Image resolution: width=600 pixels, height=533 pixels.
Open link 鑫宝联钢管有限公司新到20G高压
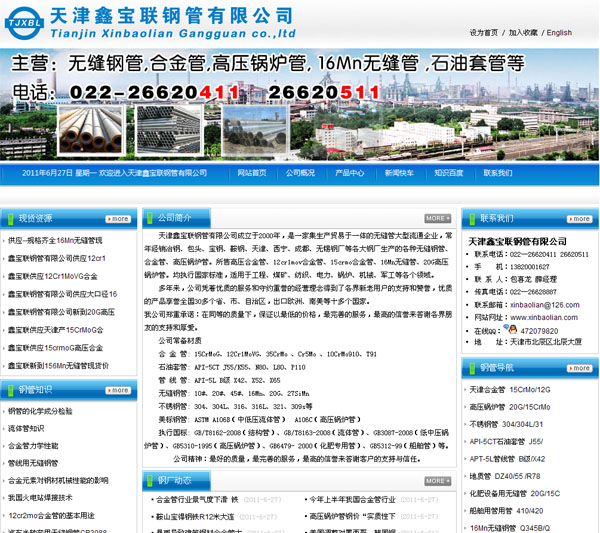(x=61, y=312)
